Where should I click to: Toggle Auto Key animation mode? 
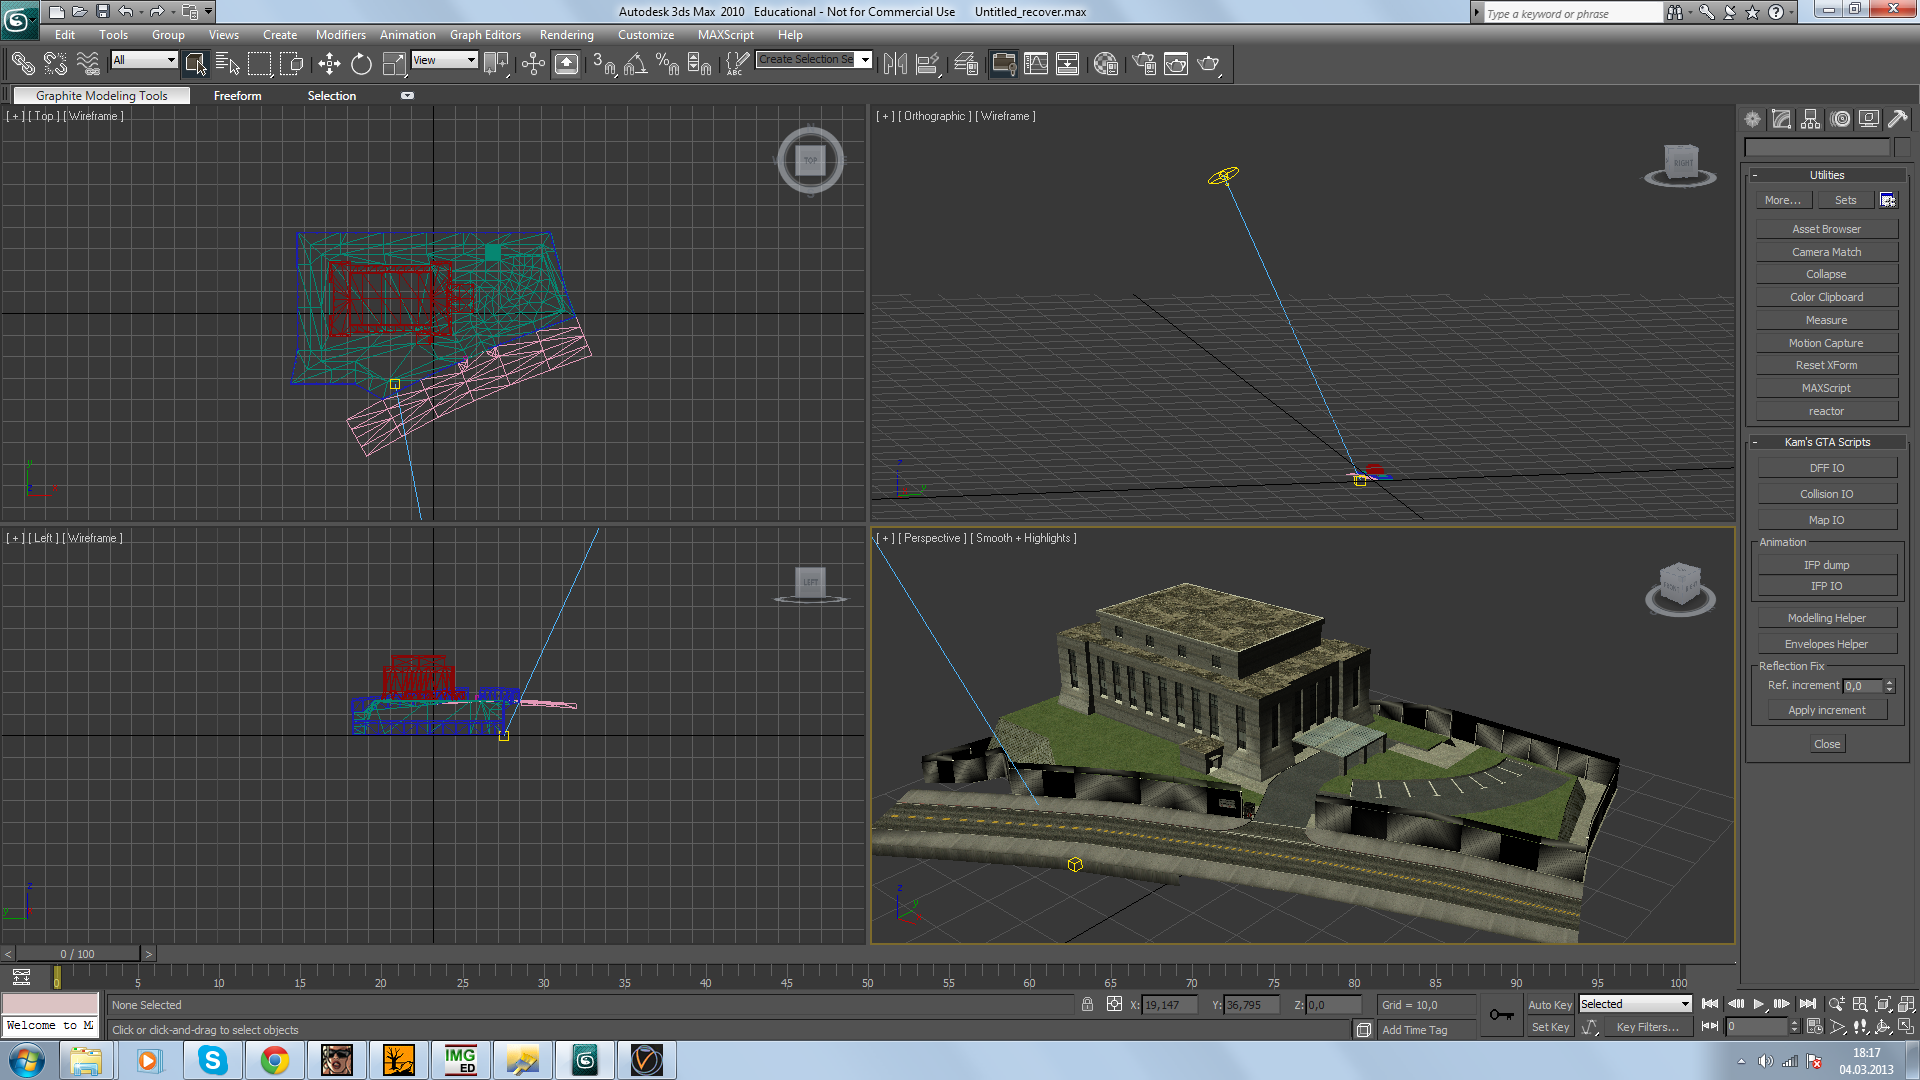(1549, 1005)
